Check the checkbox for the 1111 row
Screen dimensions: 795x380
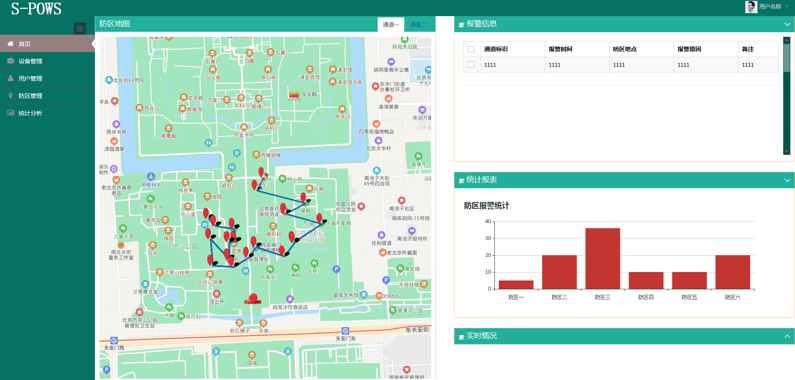click(471, 64)
